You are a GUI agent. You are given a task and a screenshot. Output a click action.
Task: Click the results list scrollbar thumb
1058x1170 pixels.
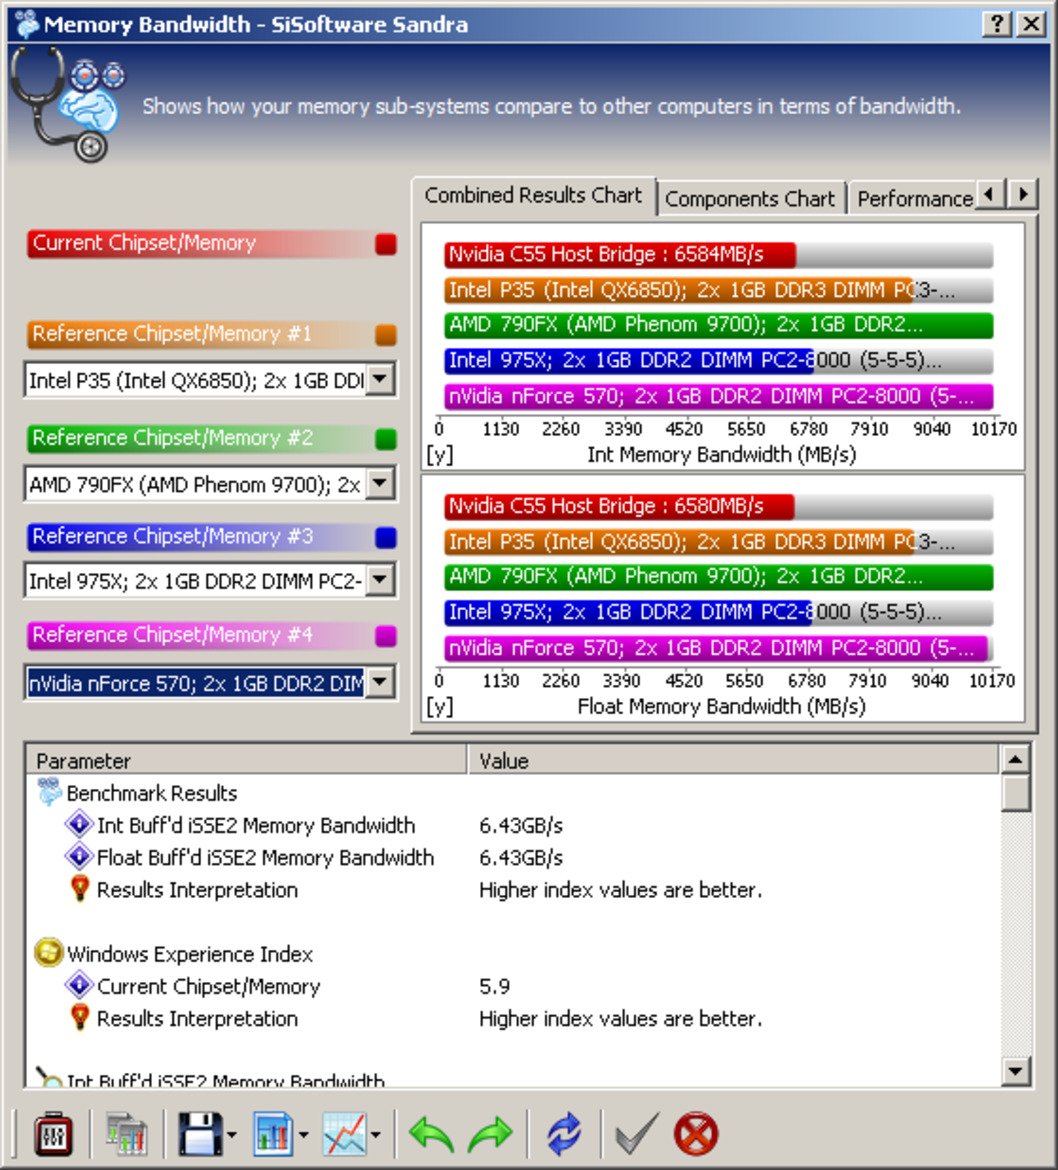coord(1015,792)
